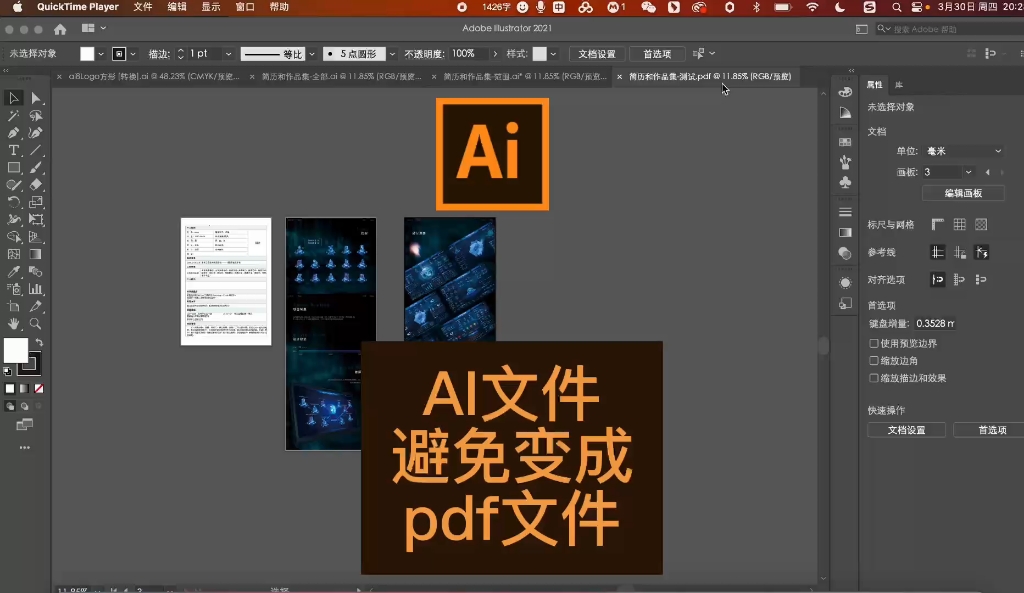Check the 缩放边角 option
This screenshot has width=1024, height=593.
tap(872, 358)
